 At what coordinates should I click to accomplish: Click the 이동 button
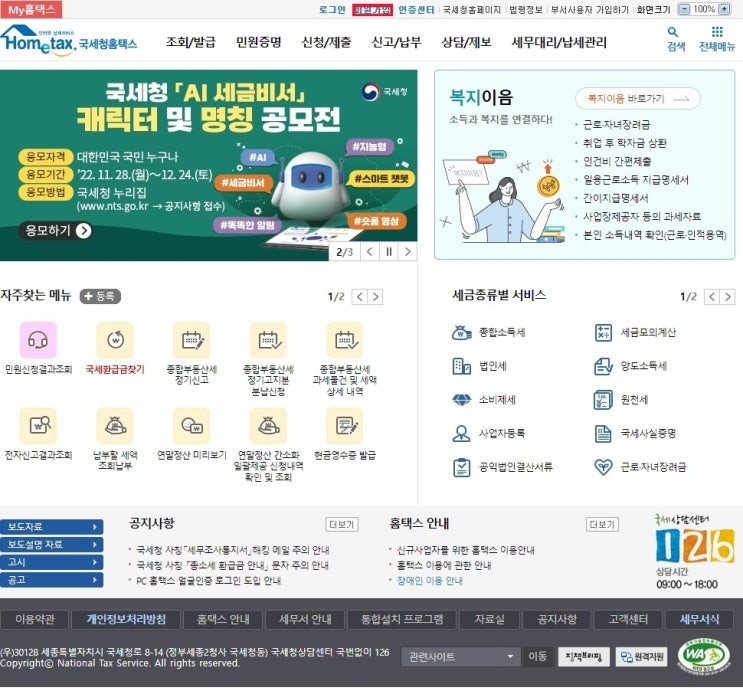point(537,657)
